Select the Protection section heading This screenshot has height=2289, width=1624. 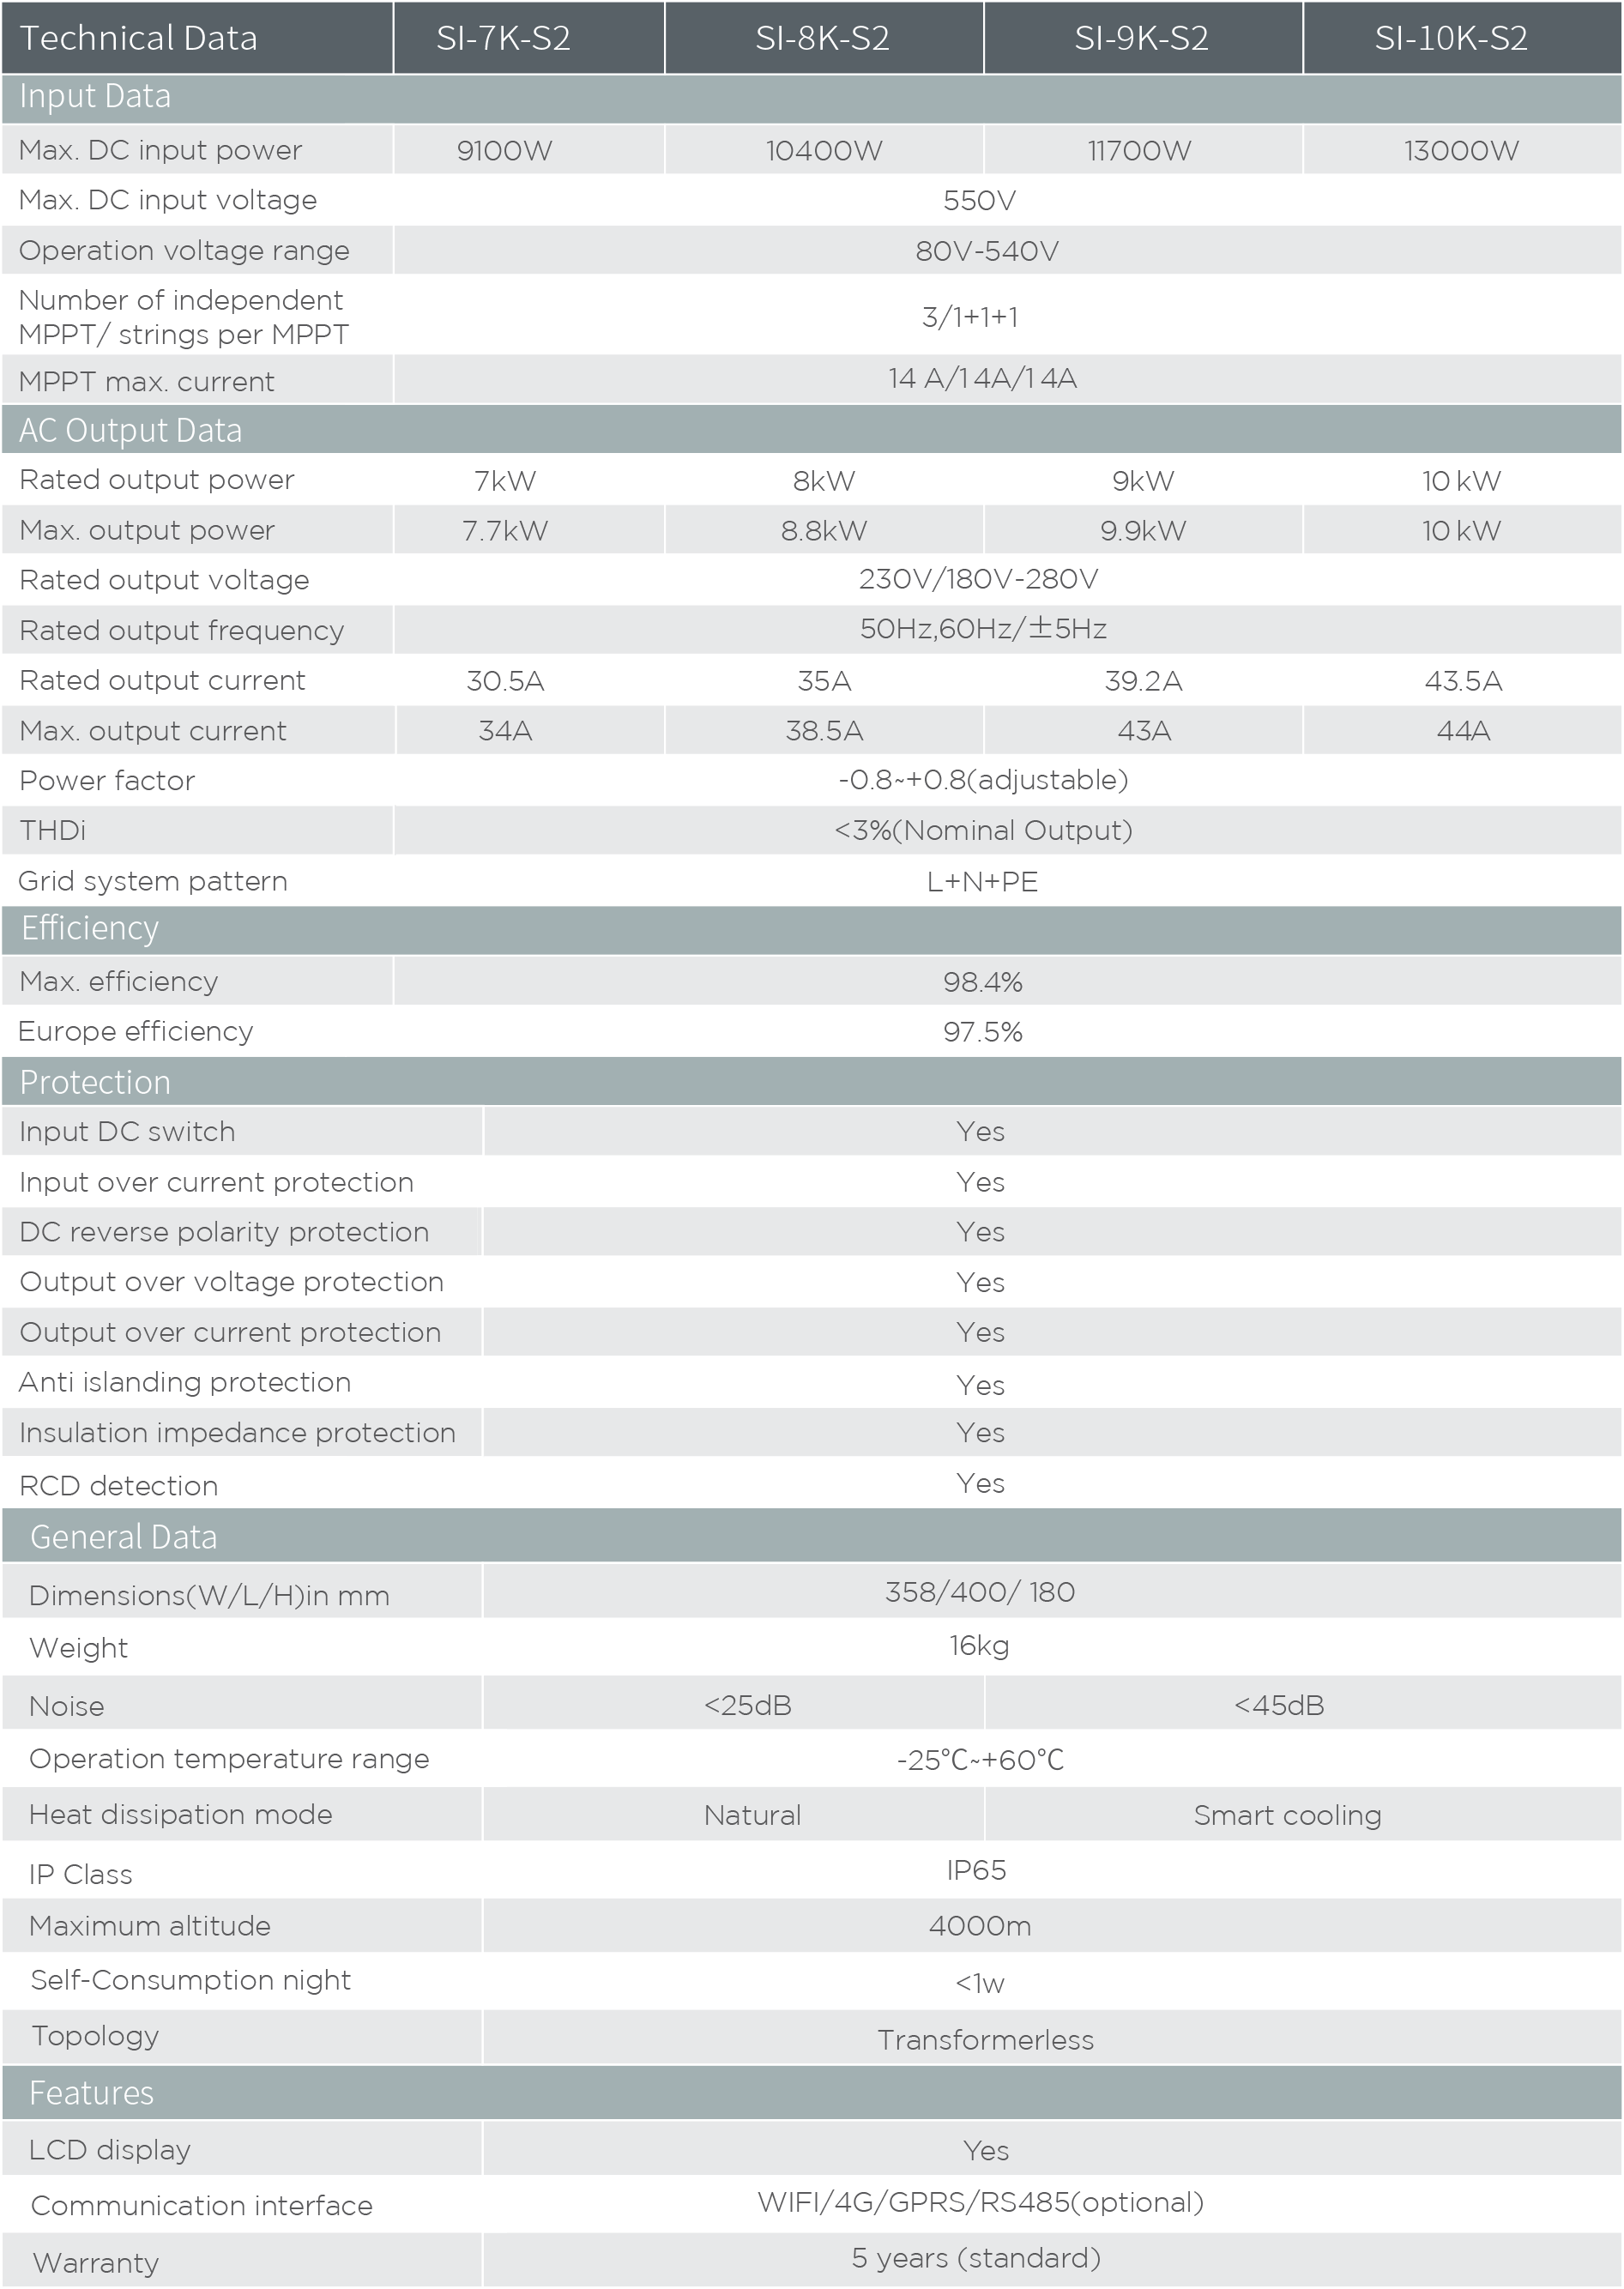coord(95,1082)
